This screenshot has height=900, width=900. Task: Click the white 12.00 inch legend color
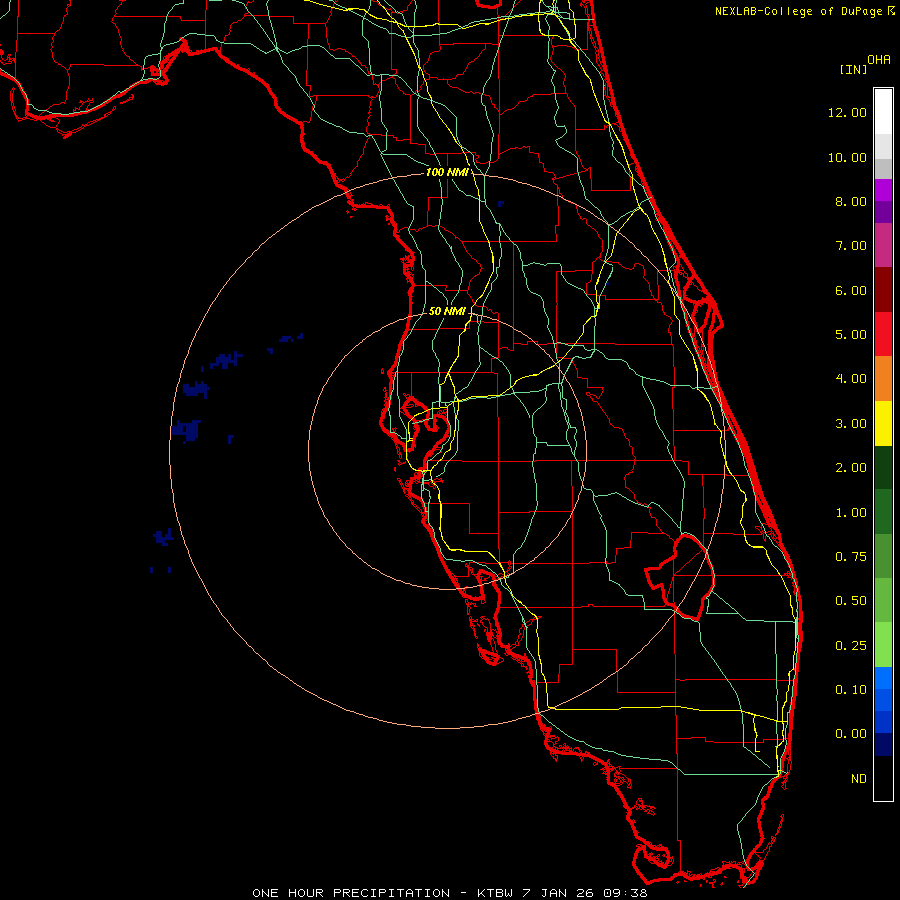[x=883, y=112]
